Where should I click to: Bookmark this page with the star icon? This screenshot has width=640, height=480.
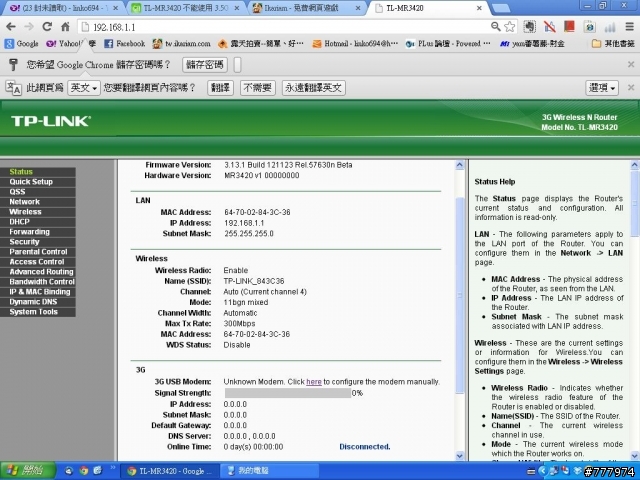click(509, 27)
